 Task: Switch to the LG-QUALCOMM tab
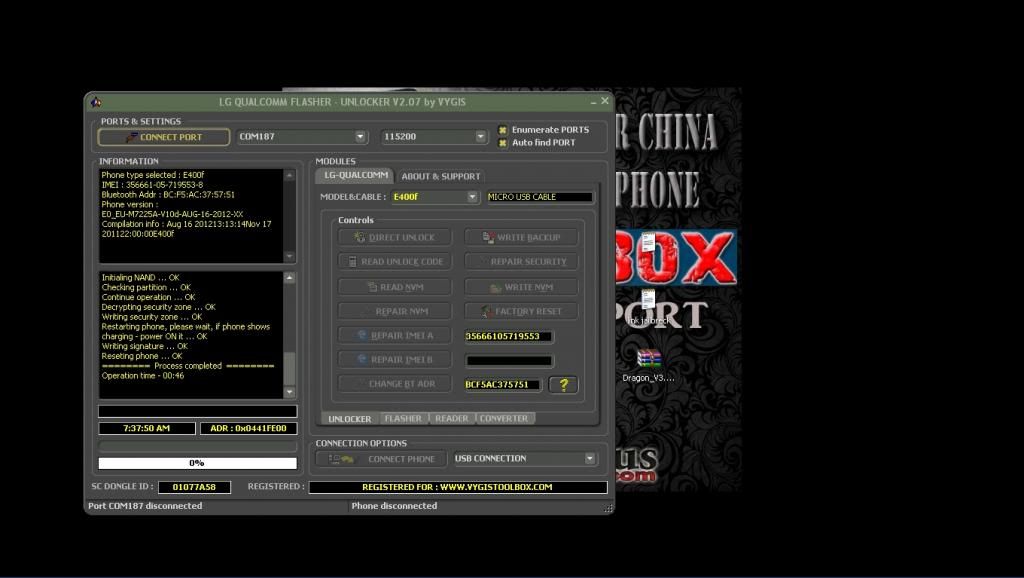[x=355, y=176]
